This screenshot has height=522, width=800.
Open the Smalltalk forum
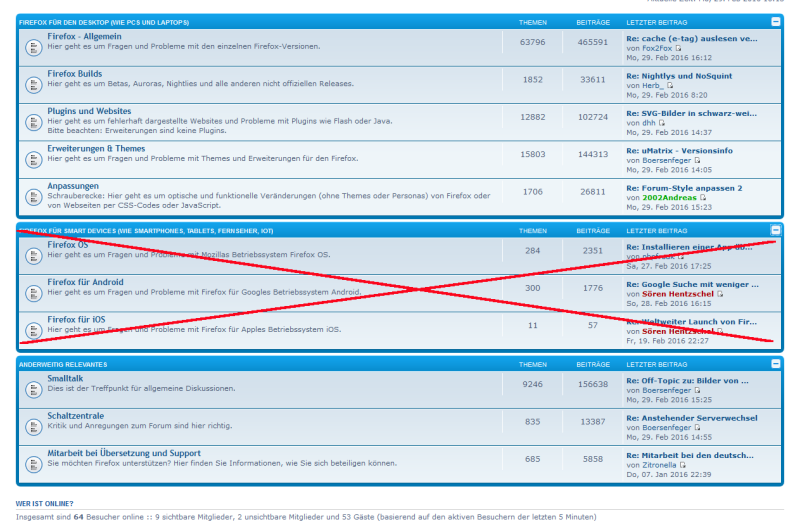(x=65, y=378)
